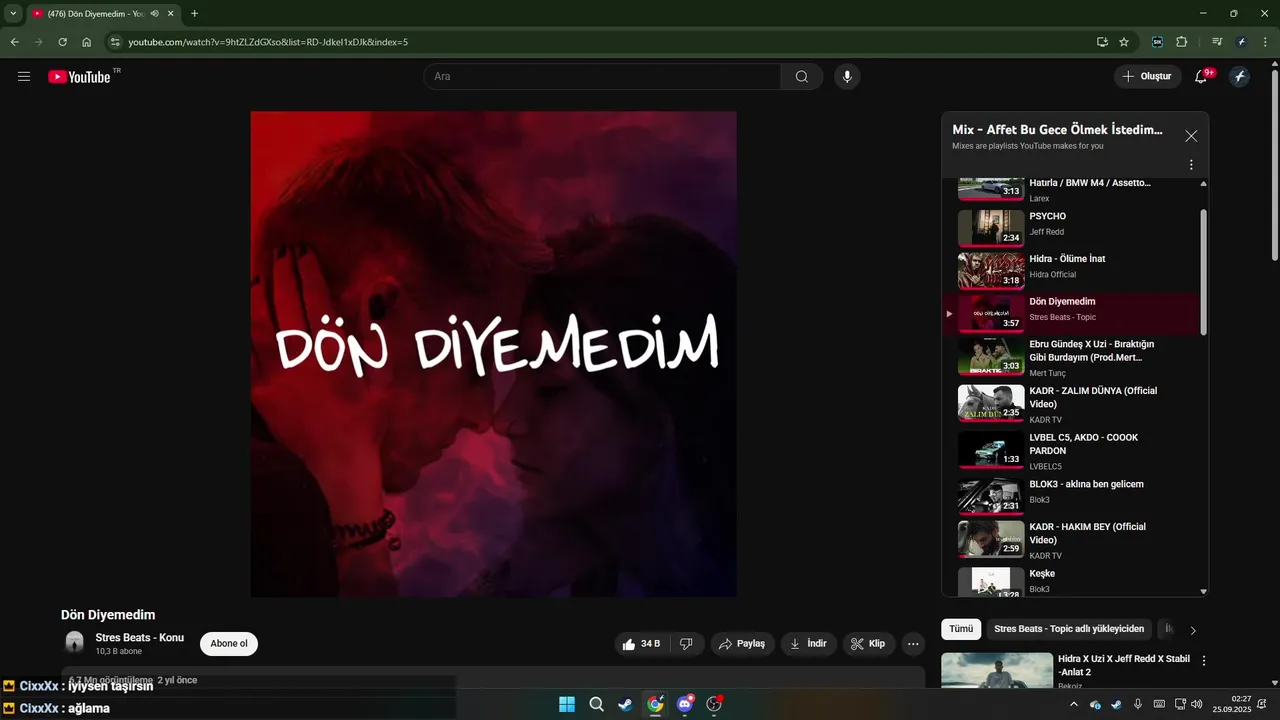Image resolution: width=1280 pixels, height=720 pixels.
Task: Open Chrome tab search dropdown
Action: coord(13,14)
